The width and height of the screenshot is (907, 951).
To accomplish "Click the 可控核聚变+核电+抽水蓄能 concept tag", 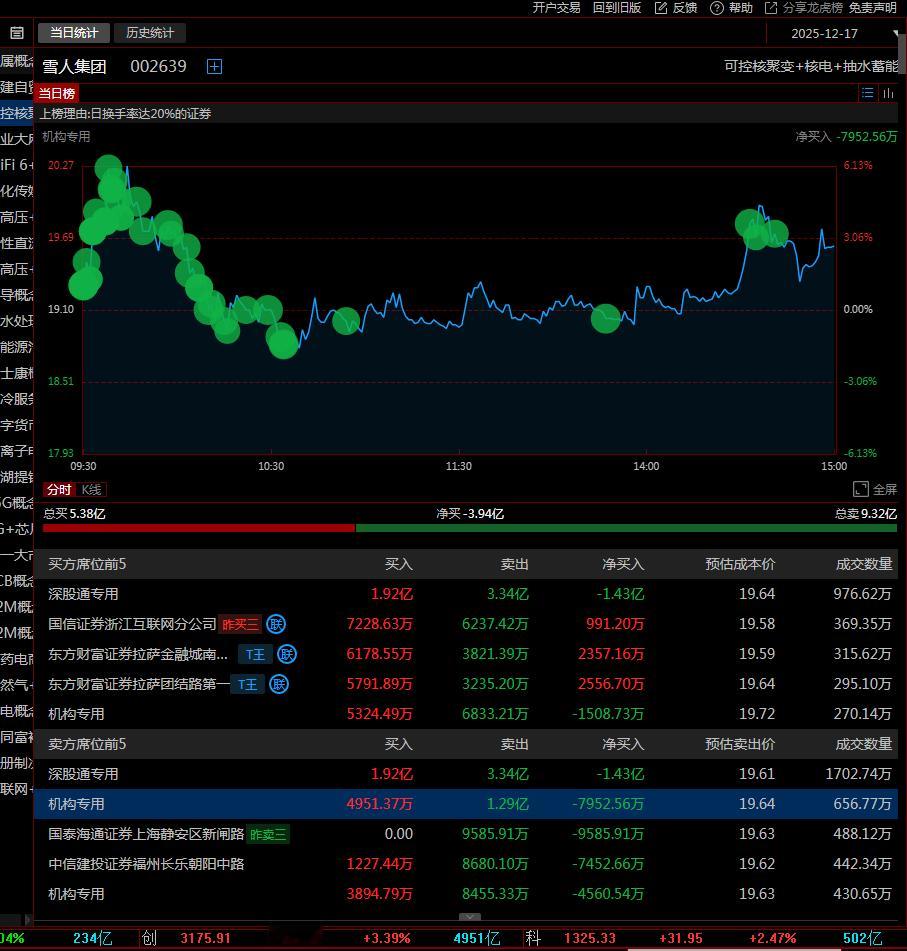I will 811,66.
